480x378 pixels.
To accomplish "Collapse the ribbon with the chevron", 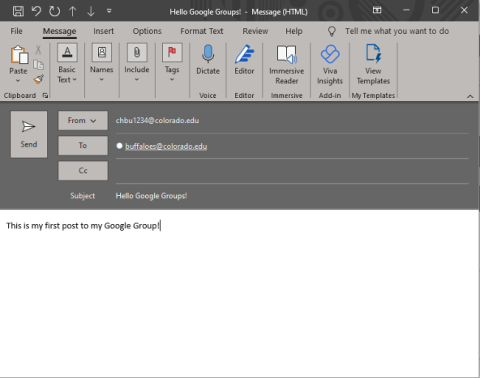I will tap(470, 96).
